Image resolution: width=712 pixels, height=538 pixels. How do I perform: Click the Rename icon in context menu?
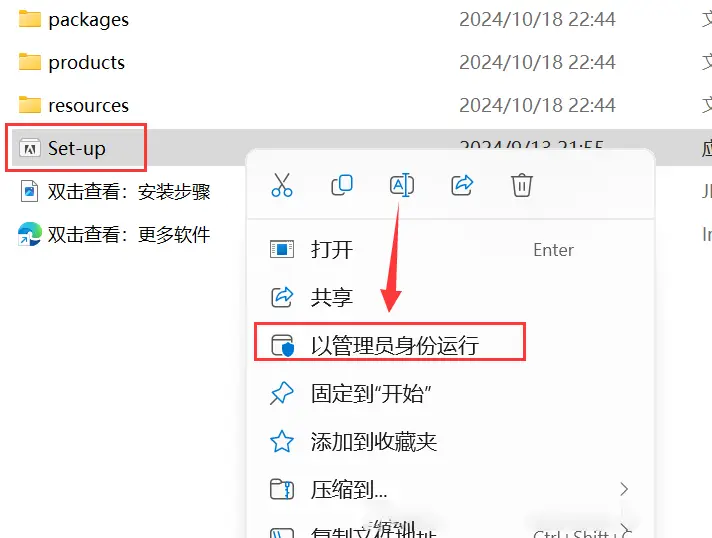pos(402,185)
